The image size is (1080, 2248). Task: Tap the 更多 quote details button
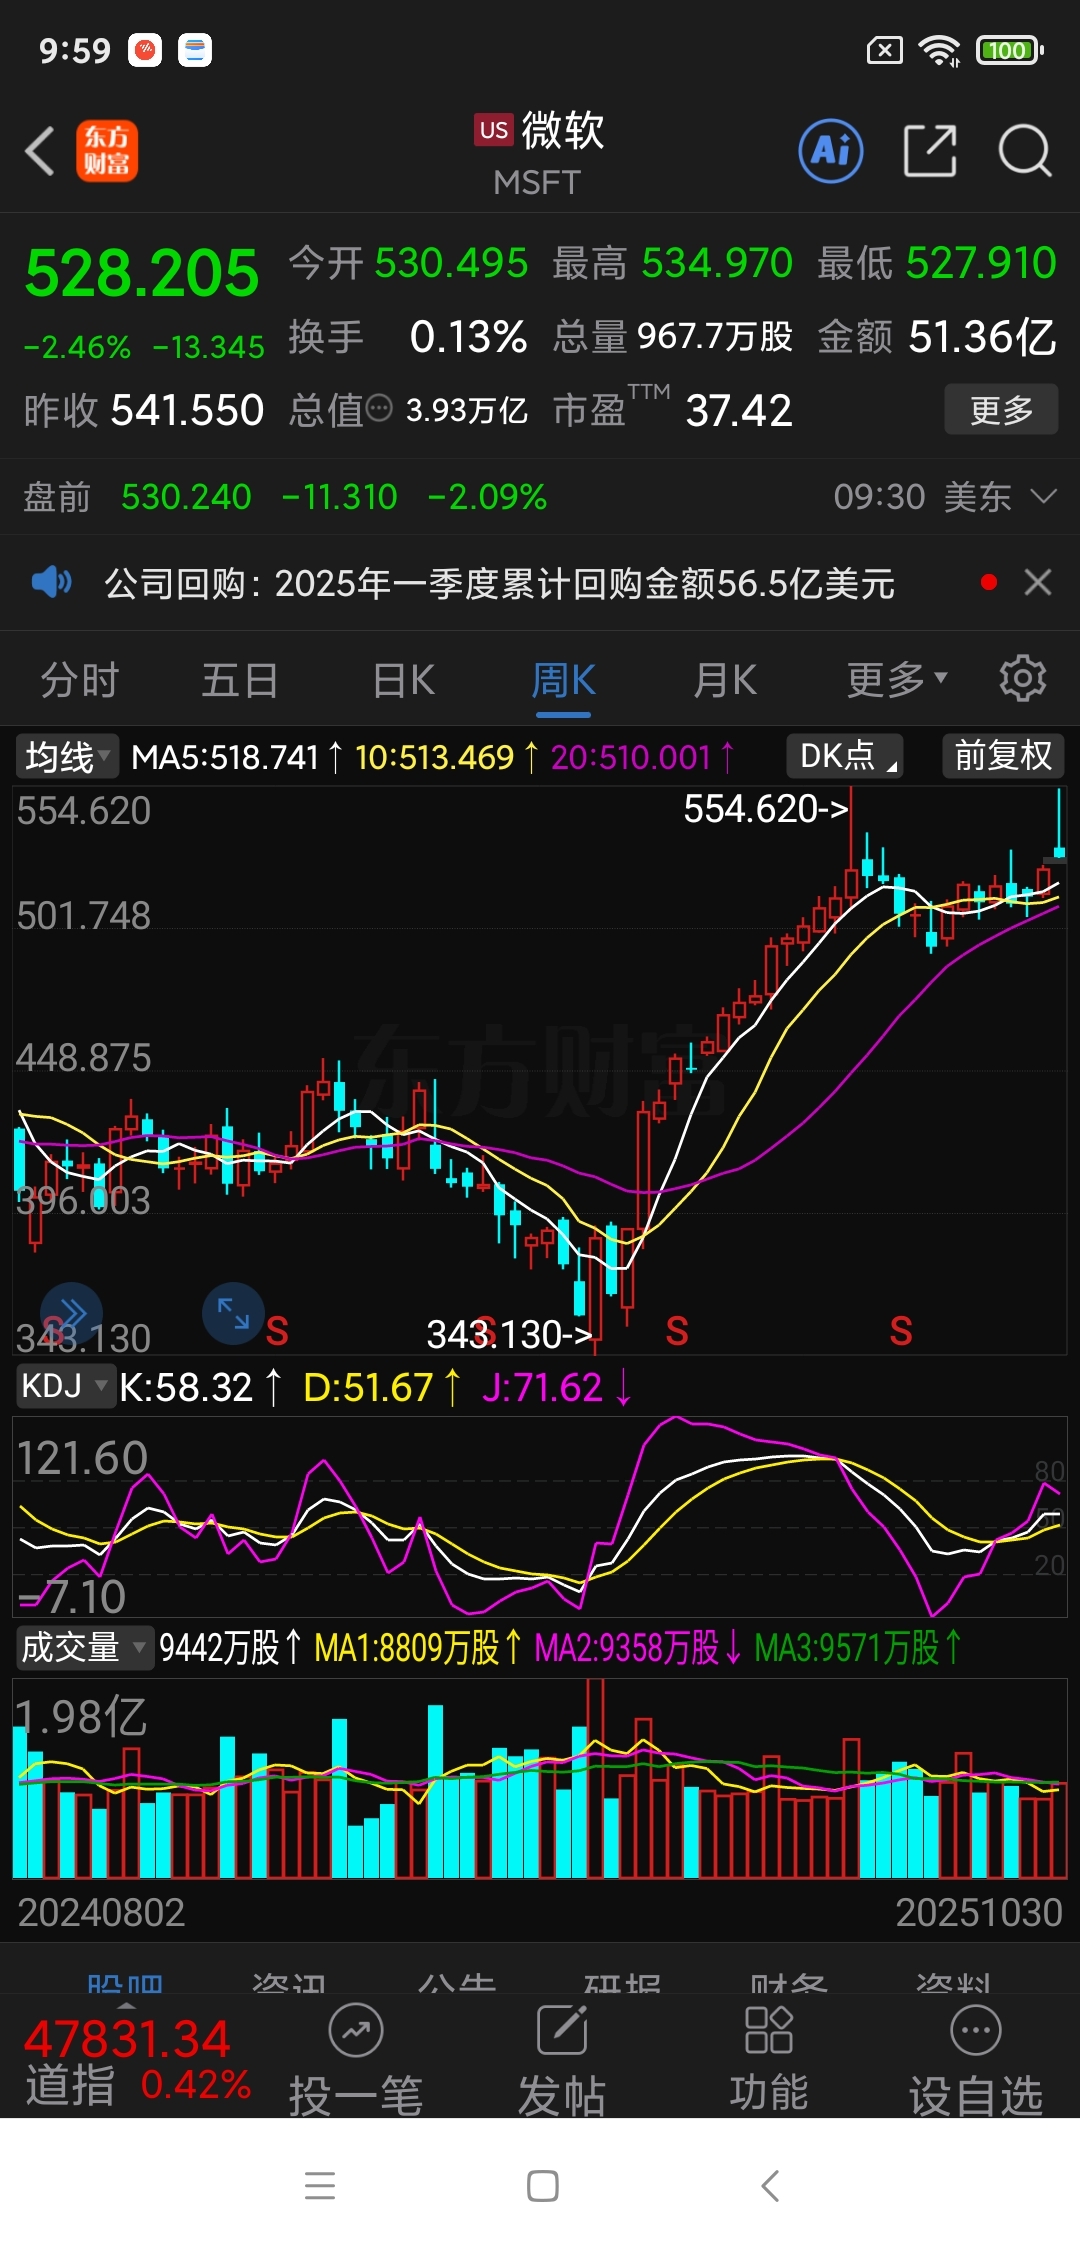point(1001,409)
